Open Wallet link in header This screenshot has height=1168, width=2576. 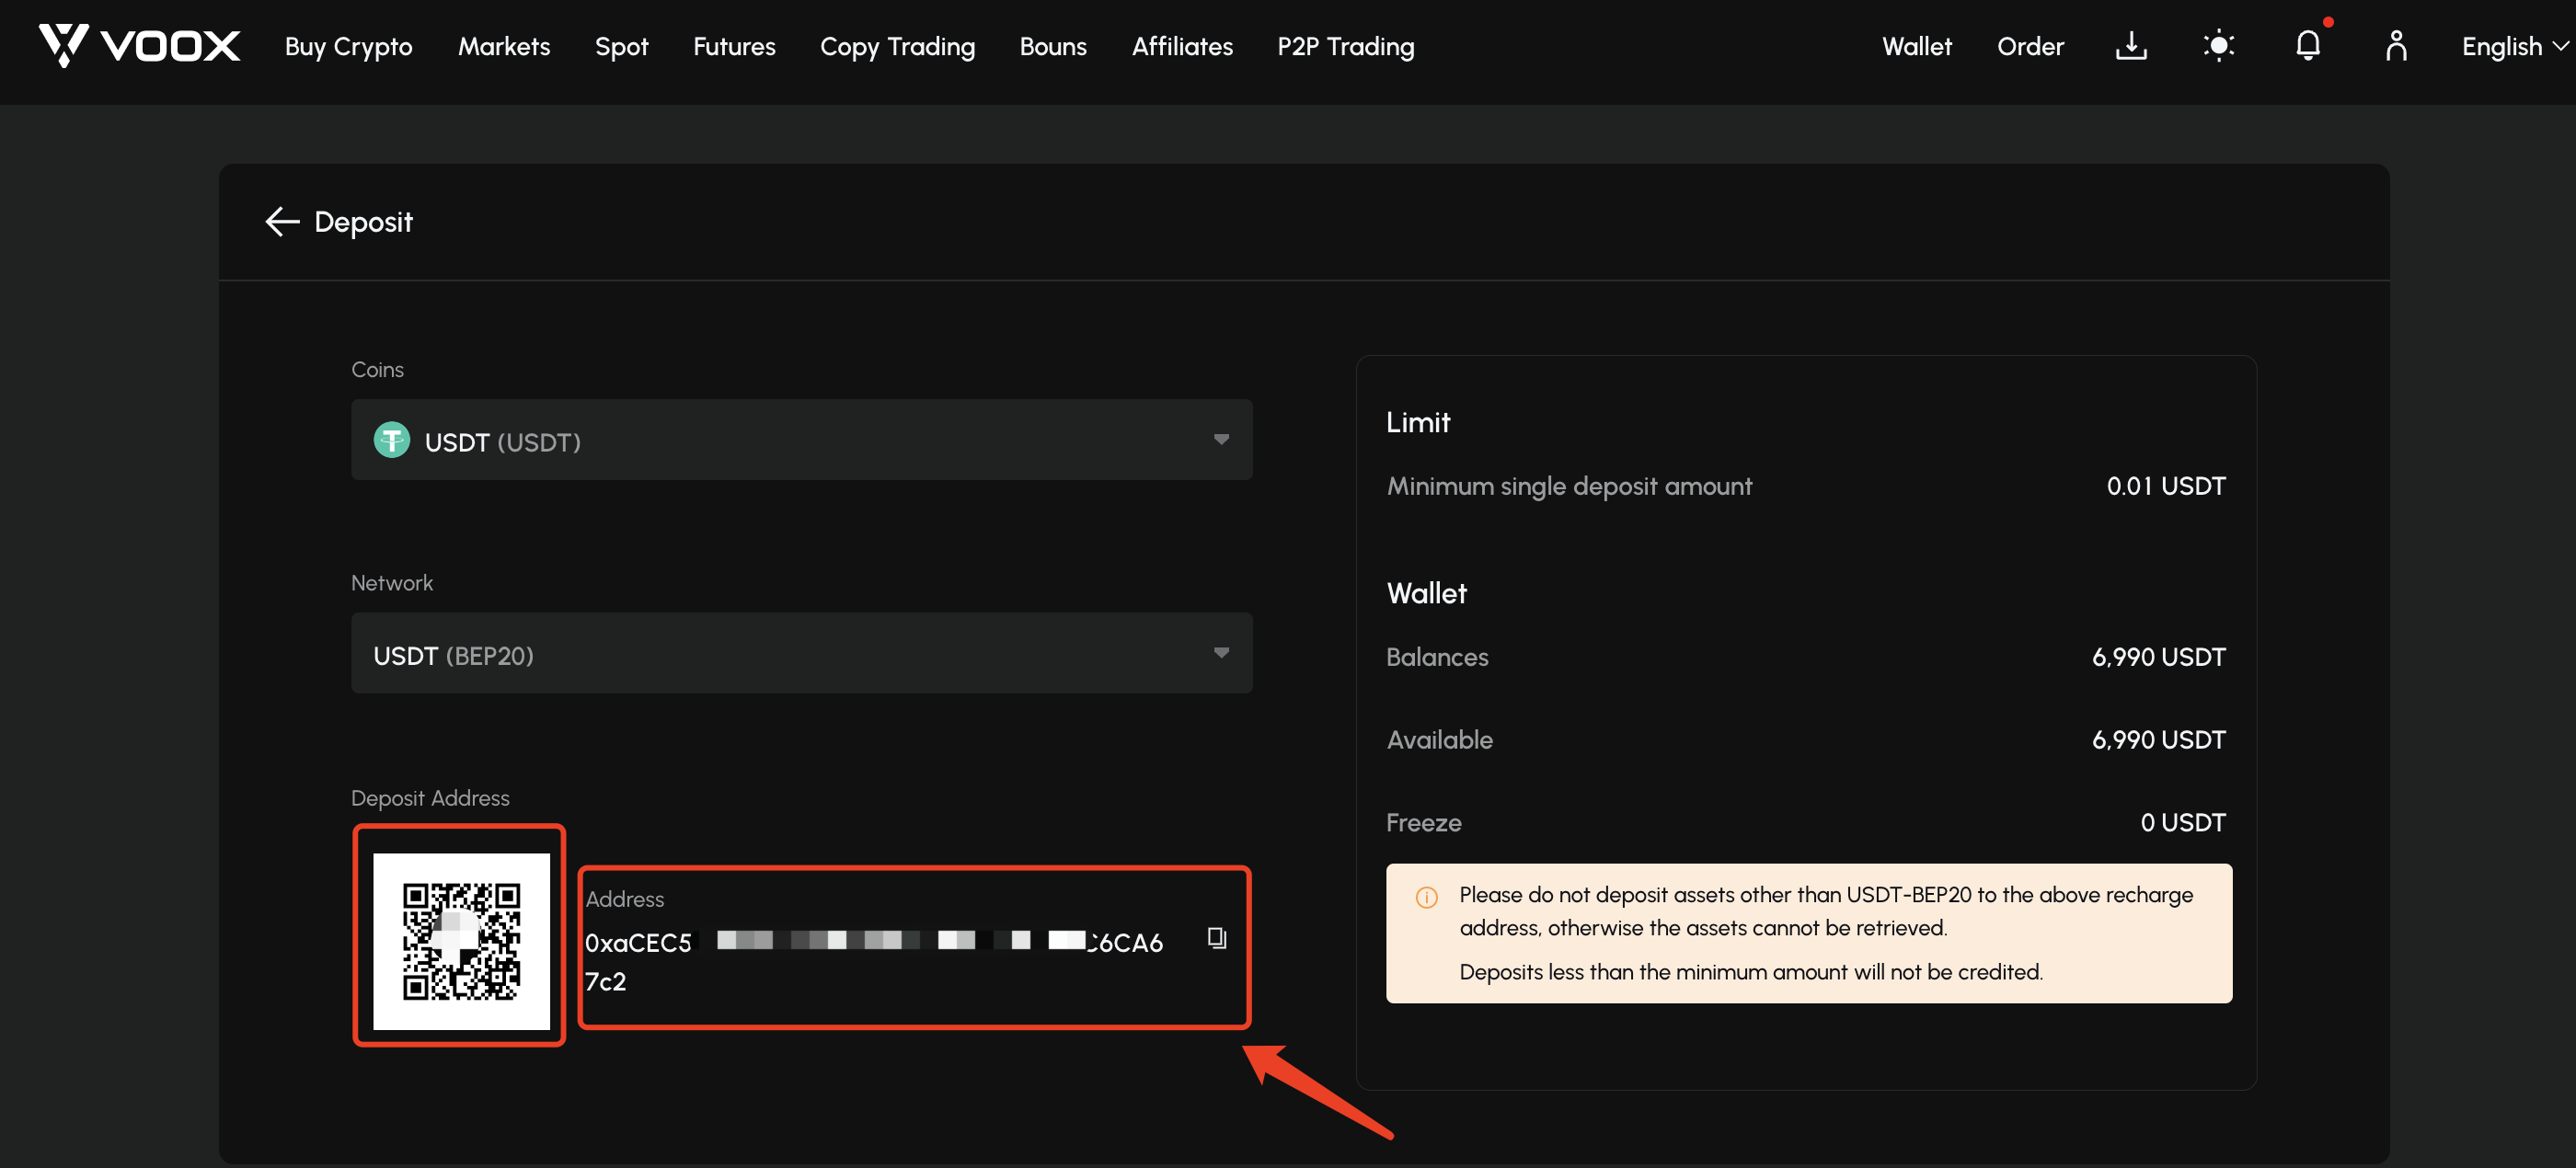point(1916,46)
